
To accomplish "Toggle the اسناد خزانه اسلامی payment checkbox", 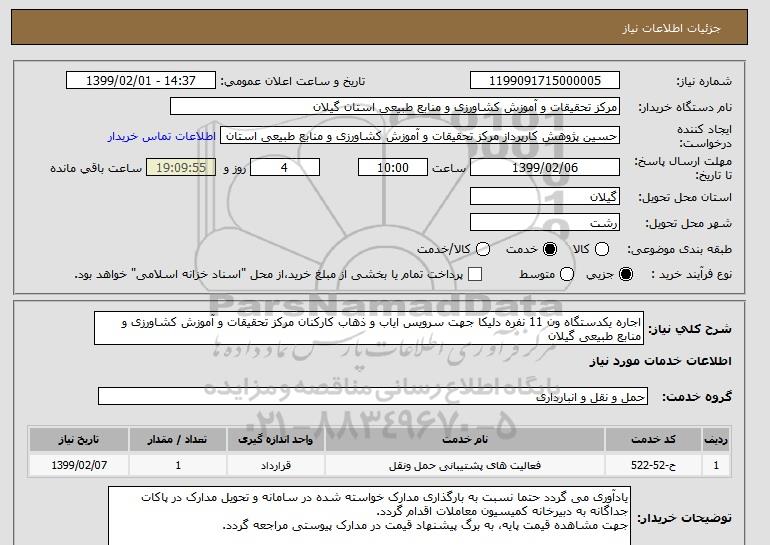I will [x=475, y=274].
